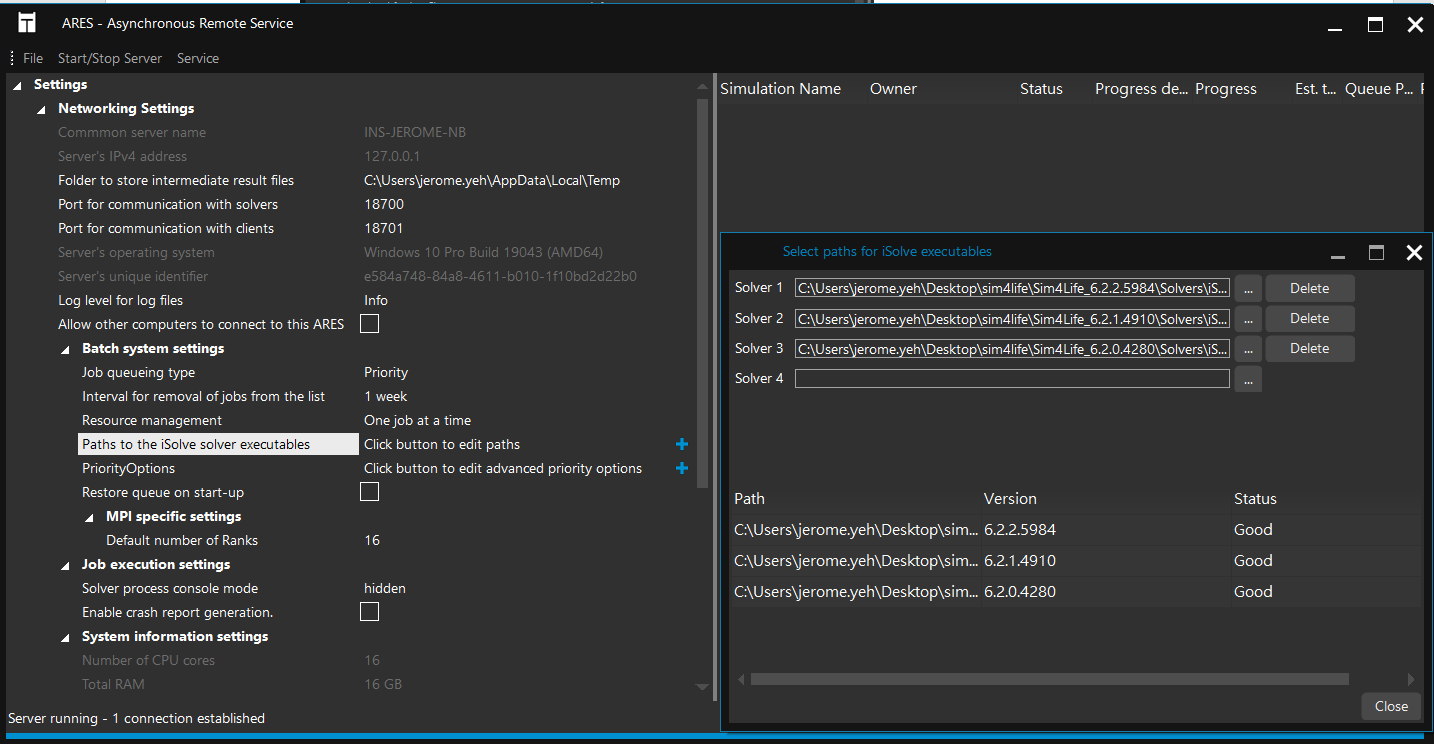The height and width of the screenshot is (744, 1434).
Task: Toggle Restore queue on start-up checkbox
Action: click(369, 492)
